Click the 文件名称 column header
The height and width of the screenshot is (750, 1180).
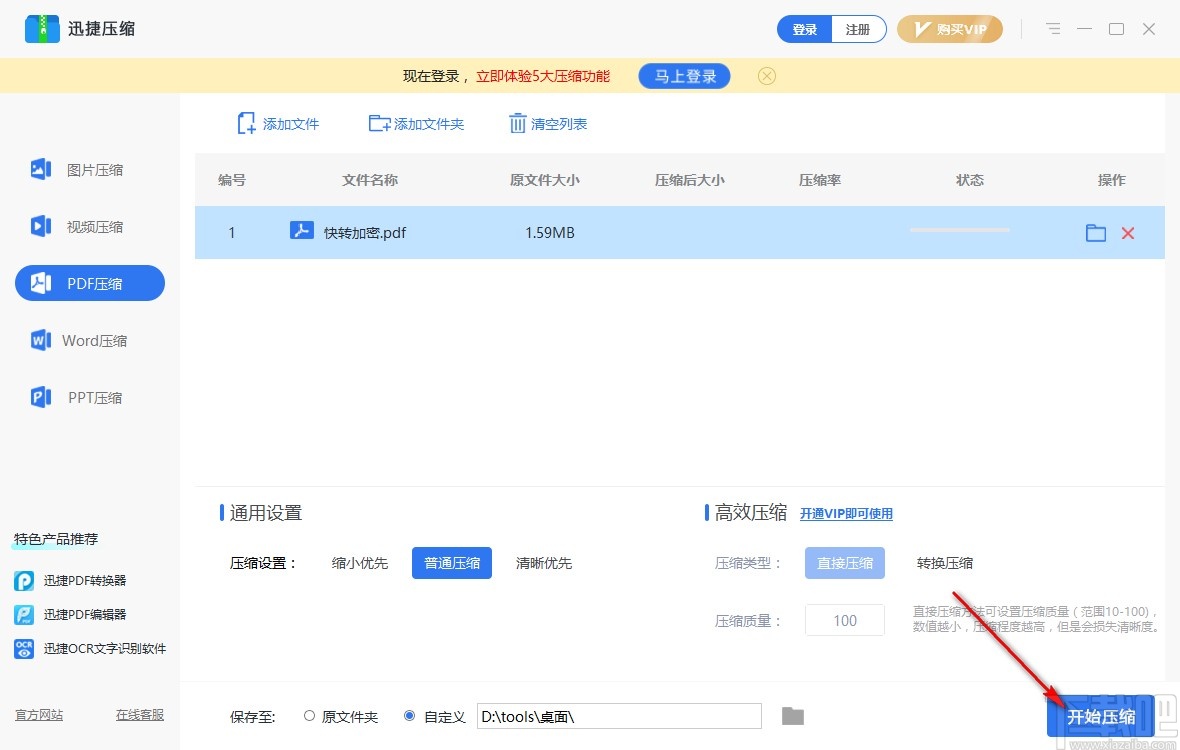[x=370, y=180]
